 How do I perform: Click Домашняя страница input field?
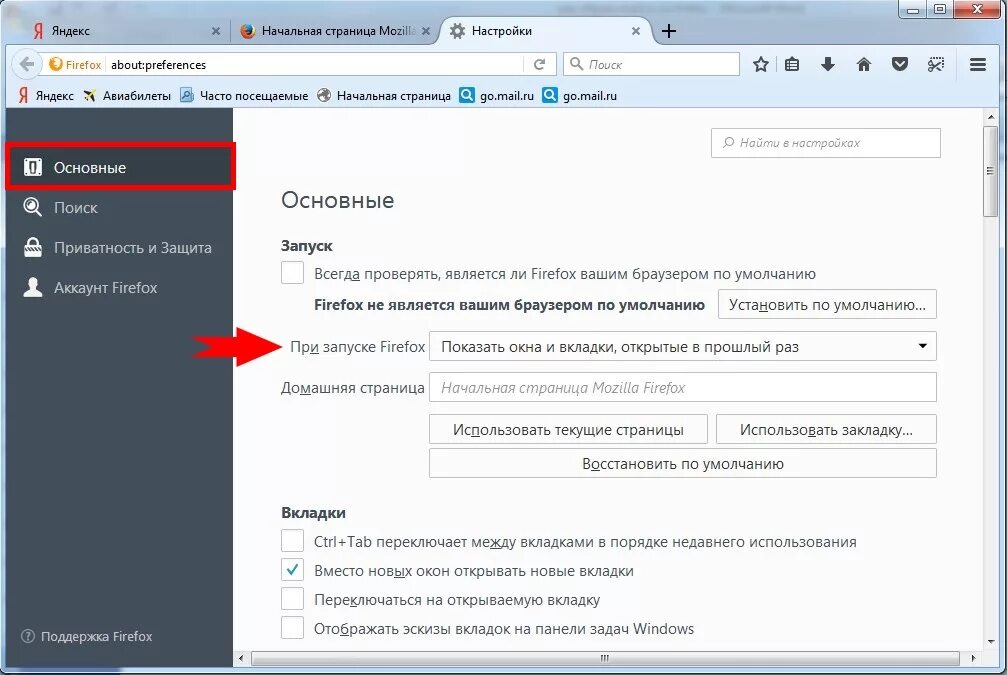click(x=683, y=387)
